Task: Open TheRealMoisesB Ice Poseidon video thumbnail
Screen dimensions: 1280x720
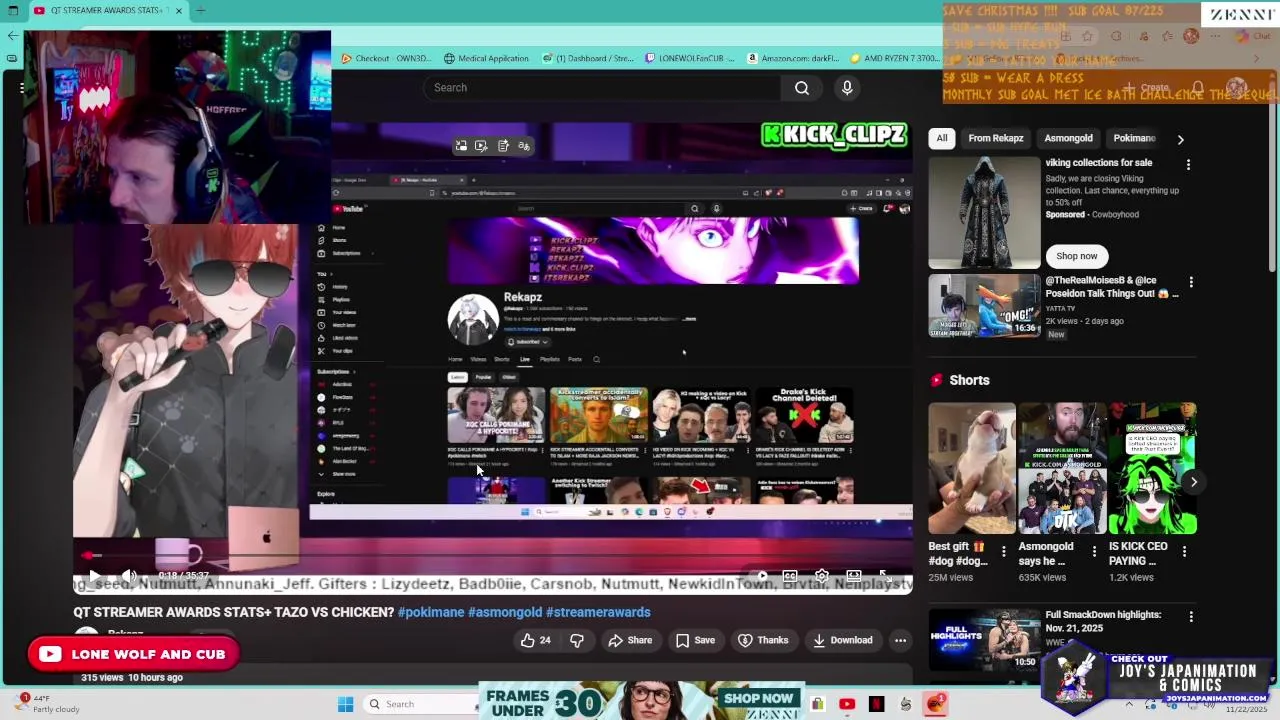Action: (x=984, y=306)
